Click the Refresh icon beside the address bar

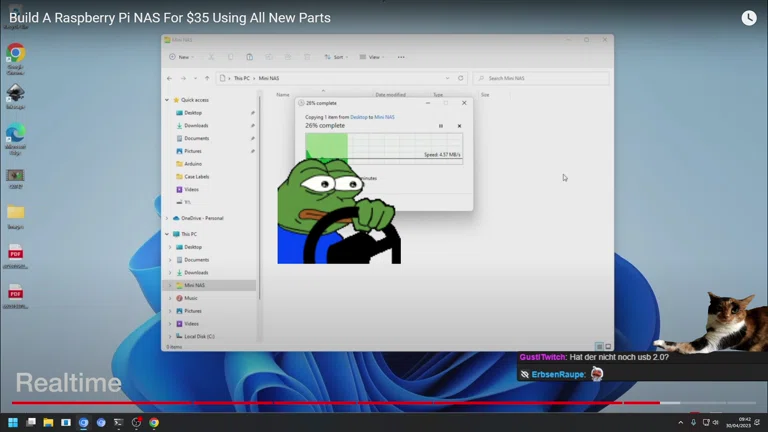461,78
